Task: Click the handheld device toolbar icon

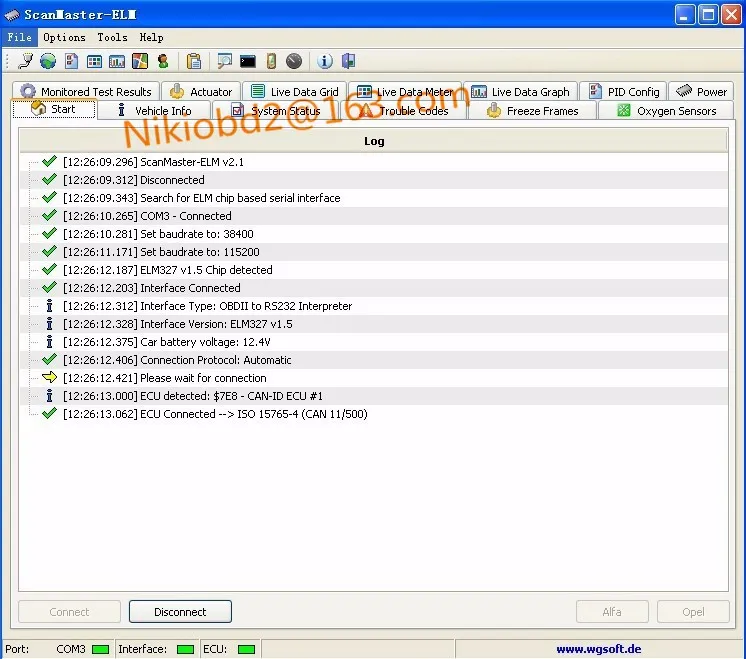Action: click(271, 61)
